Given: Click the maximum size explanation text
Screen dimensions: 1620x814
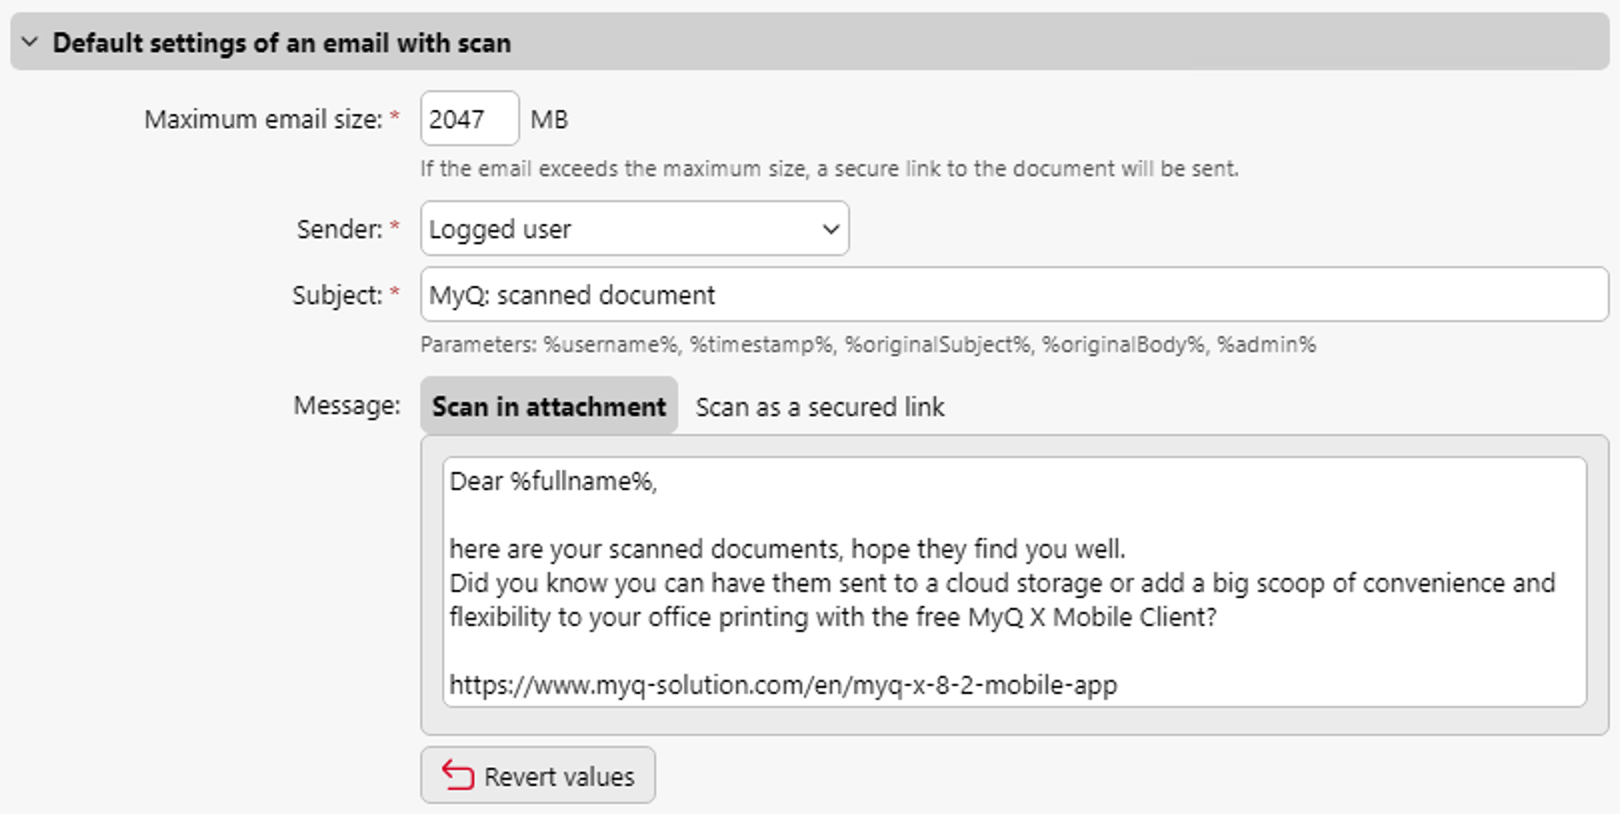Looking at the screenshot, I should (830, 168).
